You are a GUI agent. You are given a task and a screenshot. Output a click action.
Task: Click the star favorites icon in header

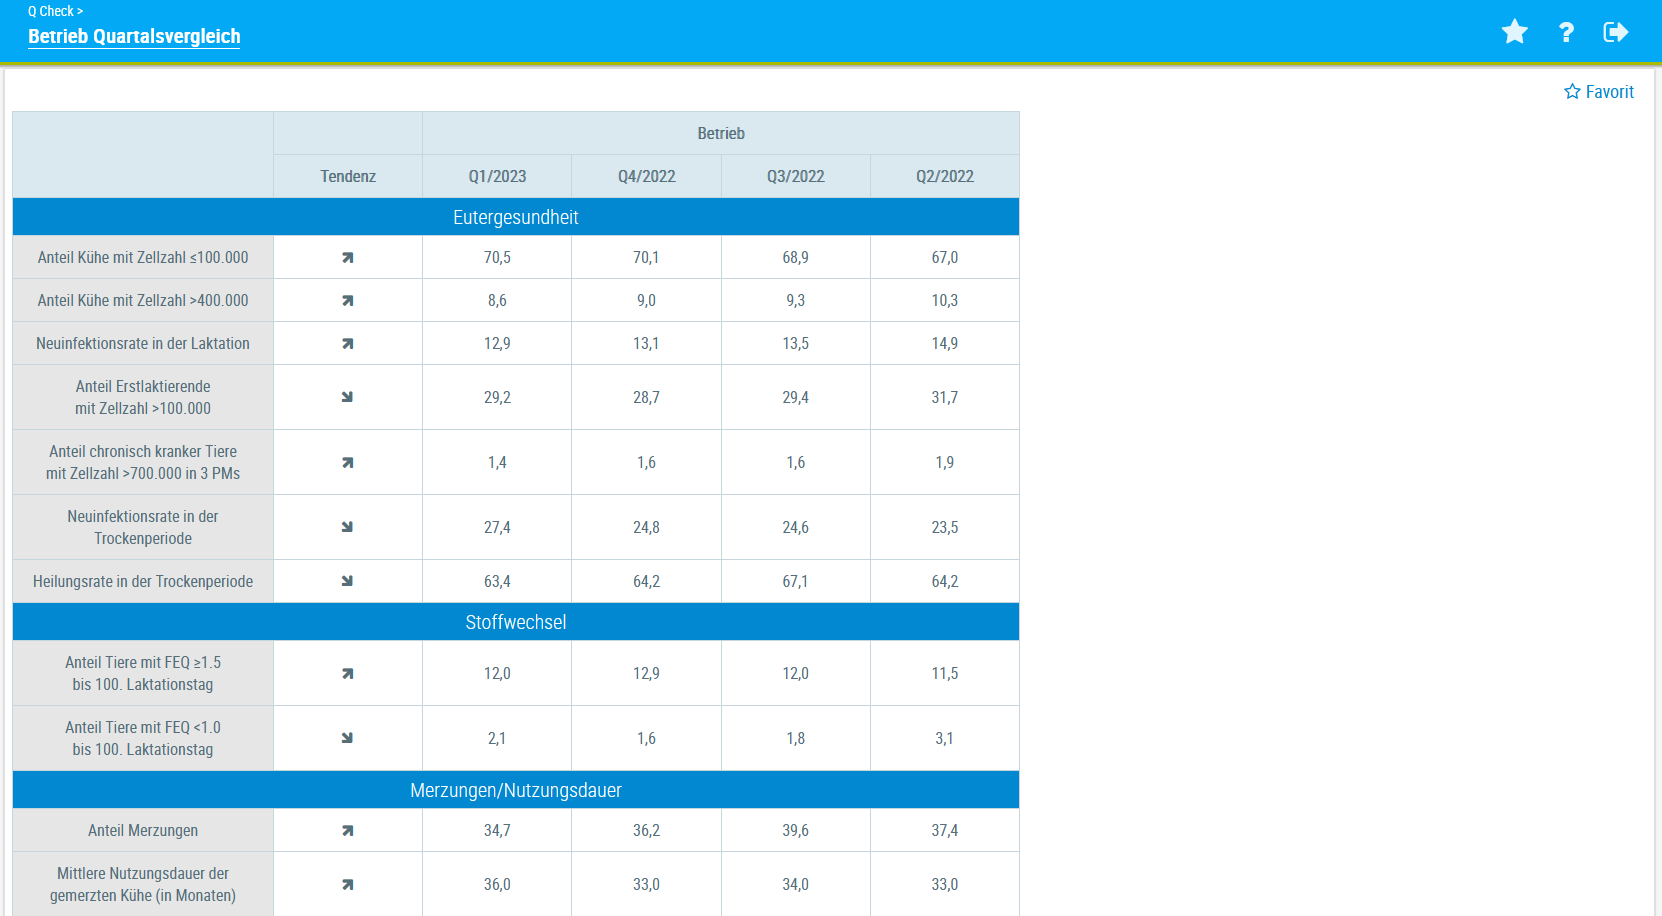point(1514,32)
